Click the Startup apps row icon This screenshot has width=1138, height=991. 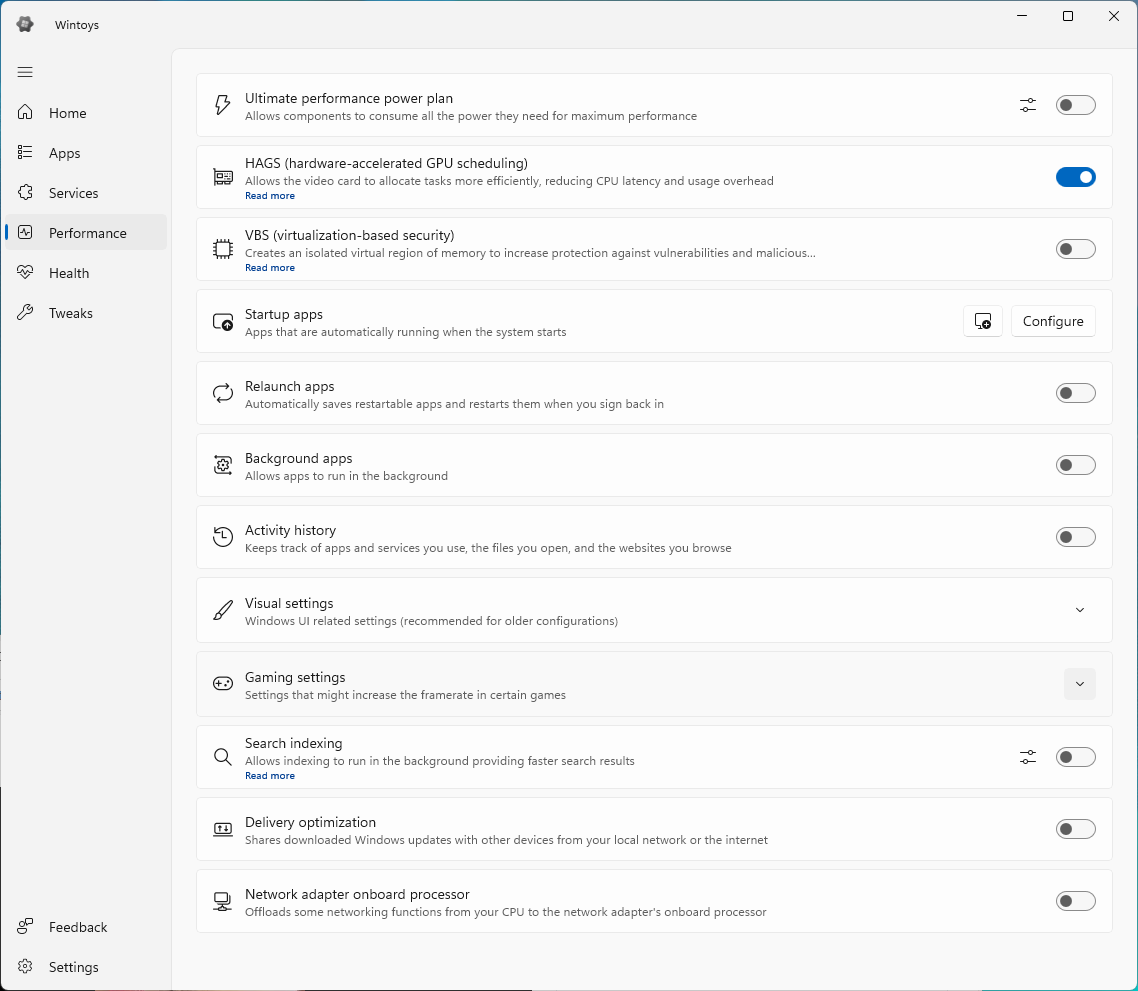(223, 322)
